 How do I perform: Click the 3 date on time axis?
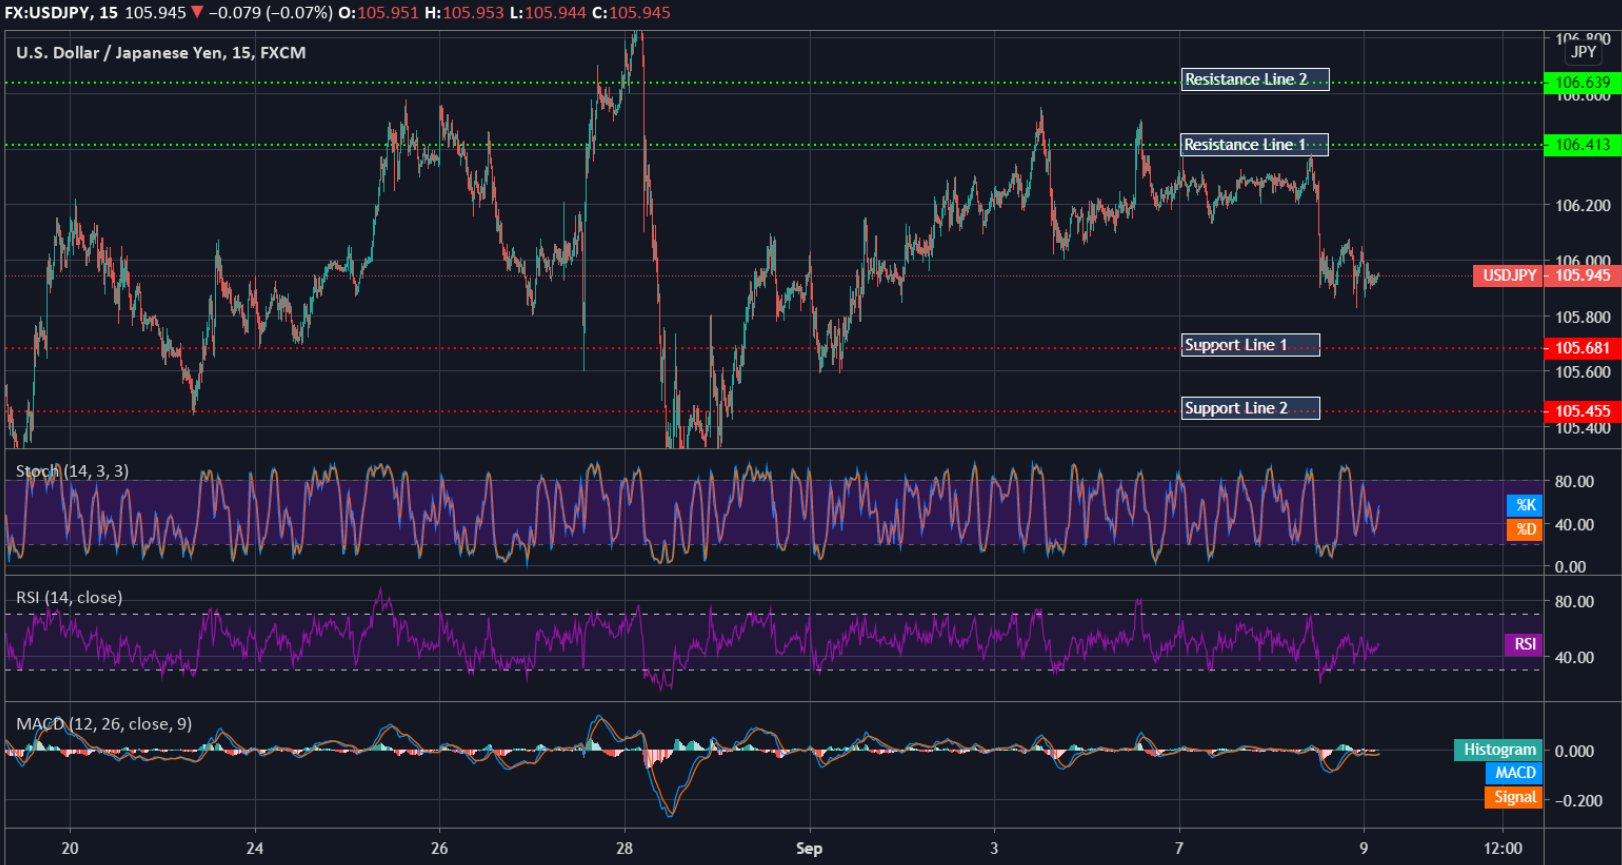point(994,848)
